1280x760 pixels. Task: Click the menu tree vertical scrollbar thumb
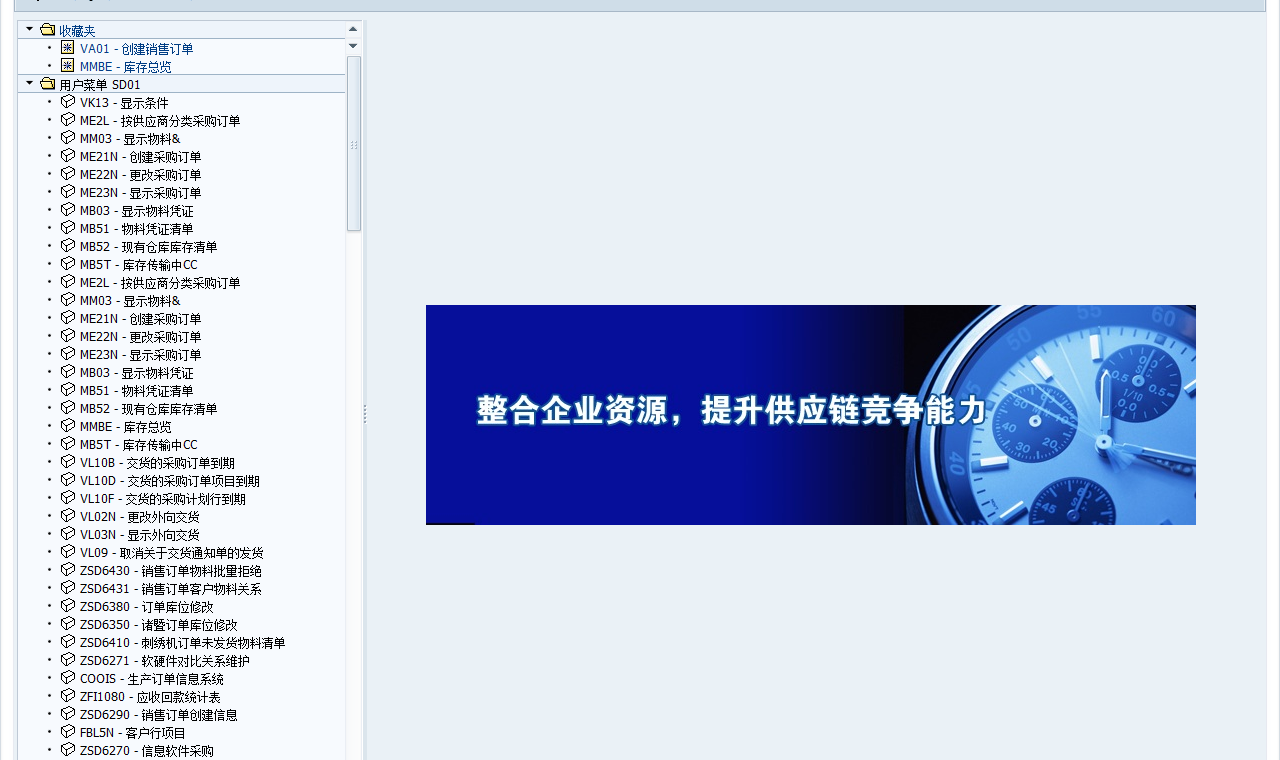354,143
